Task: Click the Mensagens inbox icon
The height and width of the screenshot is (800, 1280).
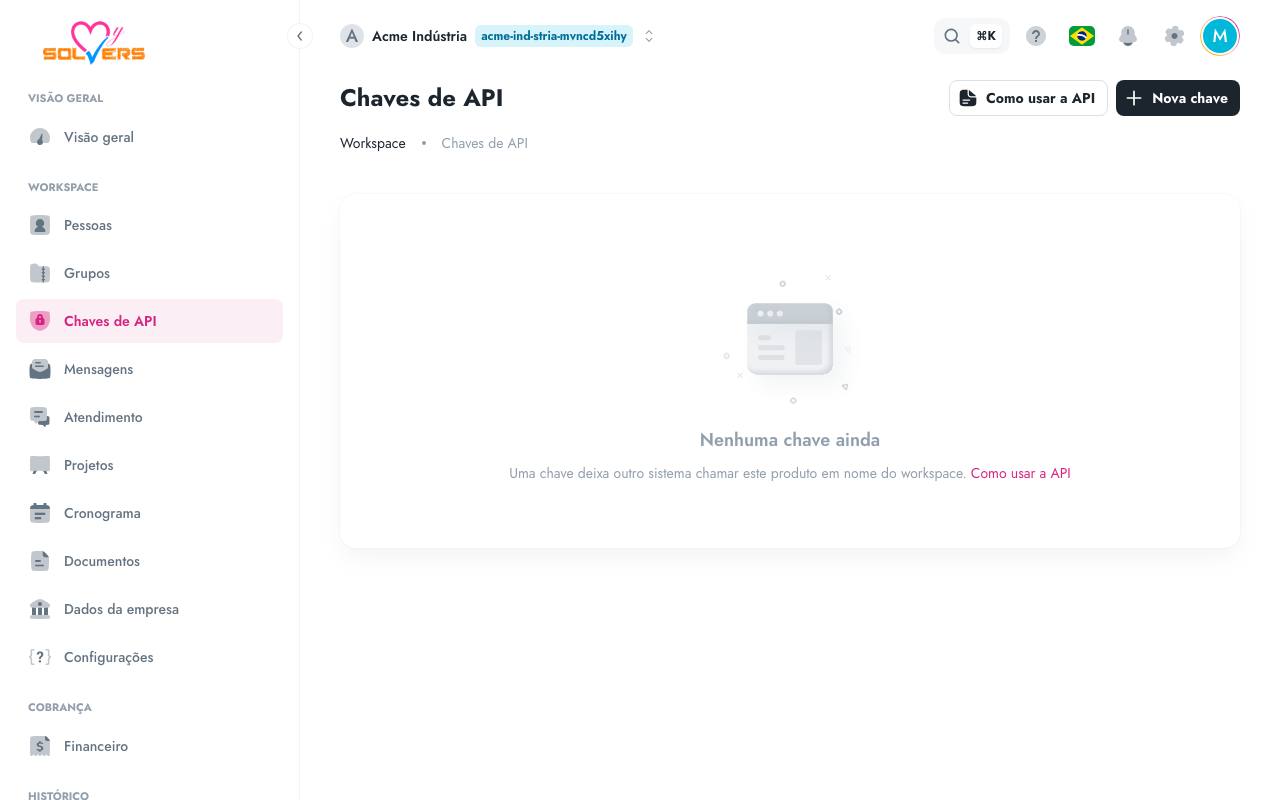Action: pos(40,369)
